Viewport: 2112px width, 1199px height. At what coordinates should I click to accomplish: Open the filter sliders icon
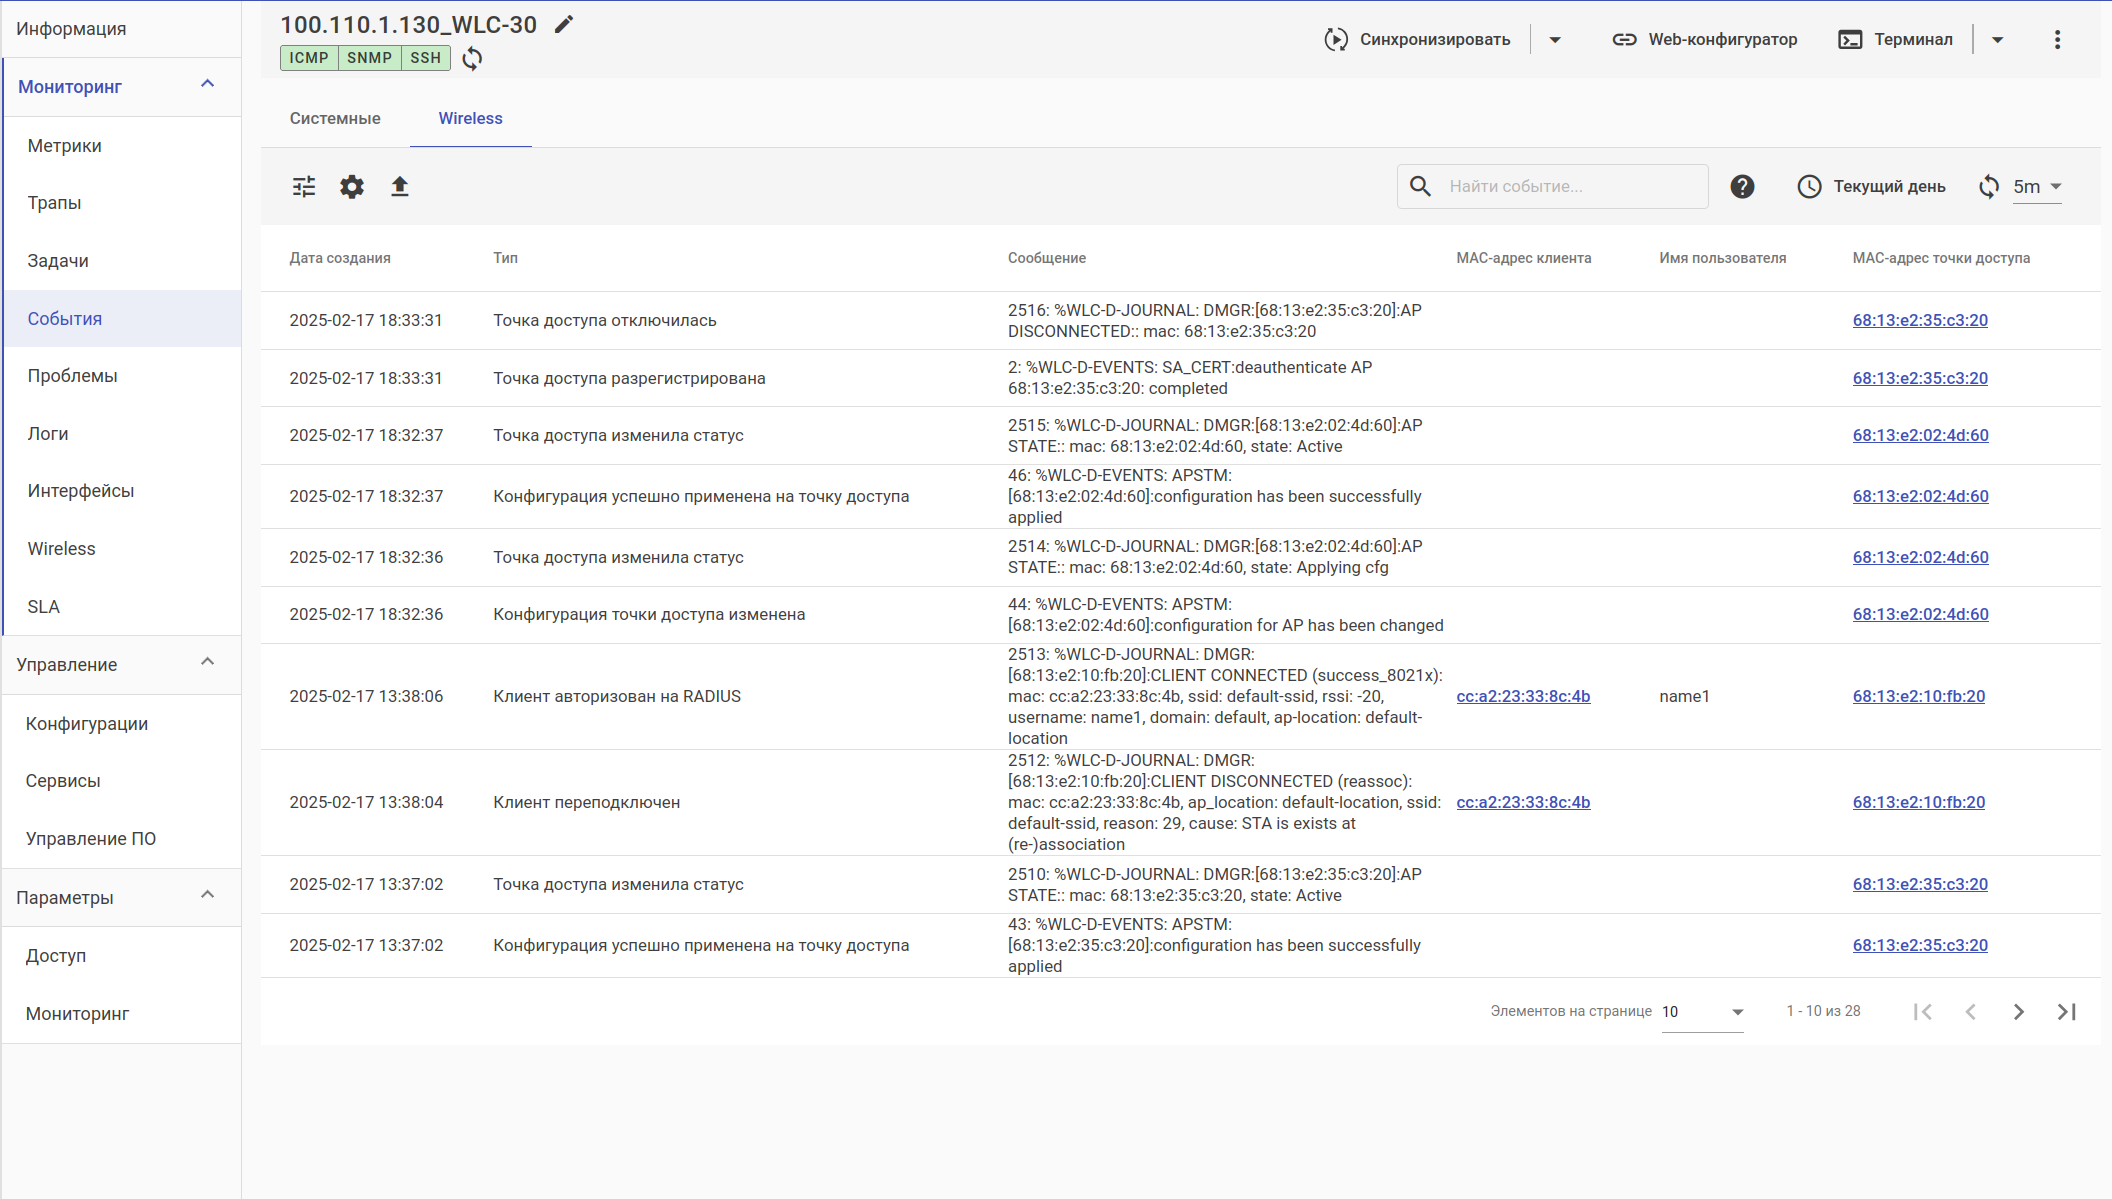(x=304, y=186)
